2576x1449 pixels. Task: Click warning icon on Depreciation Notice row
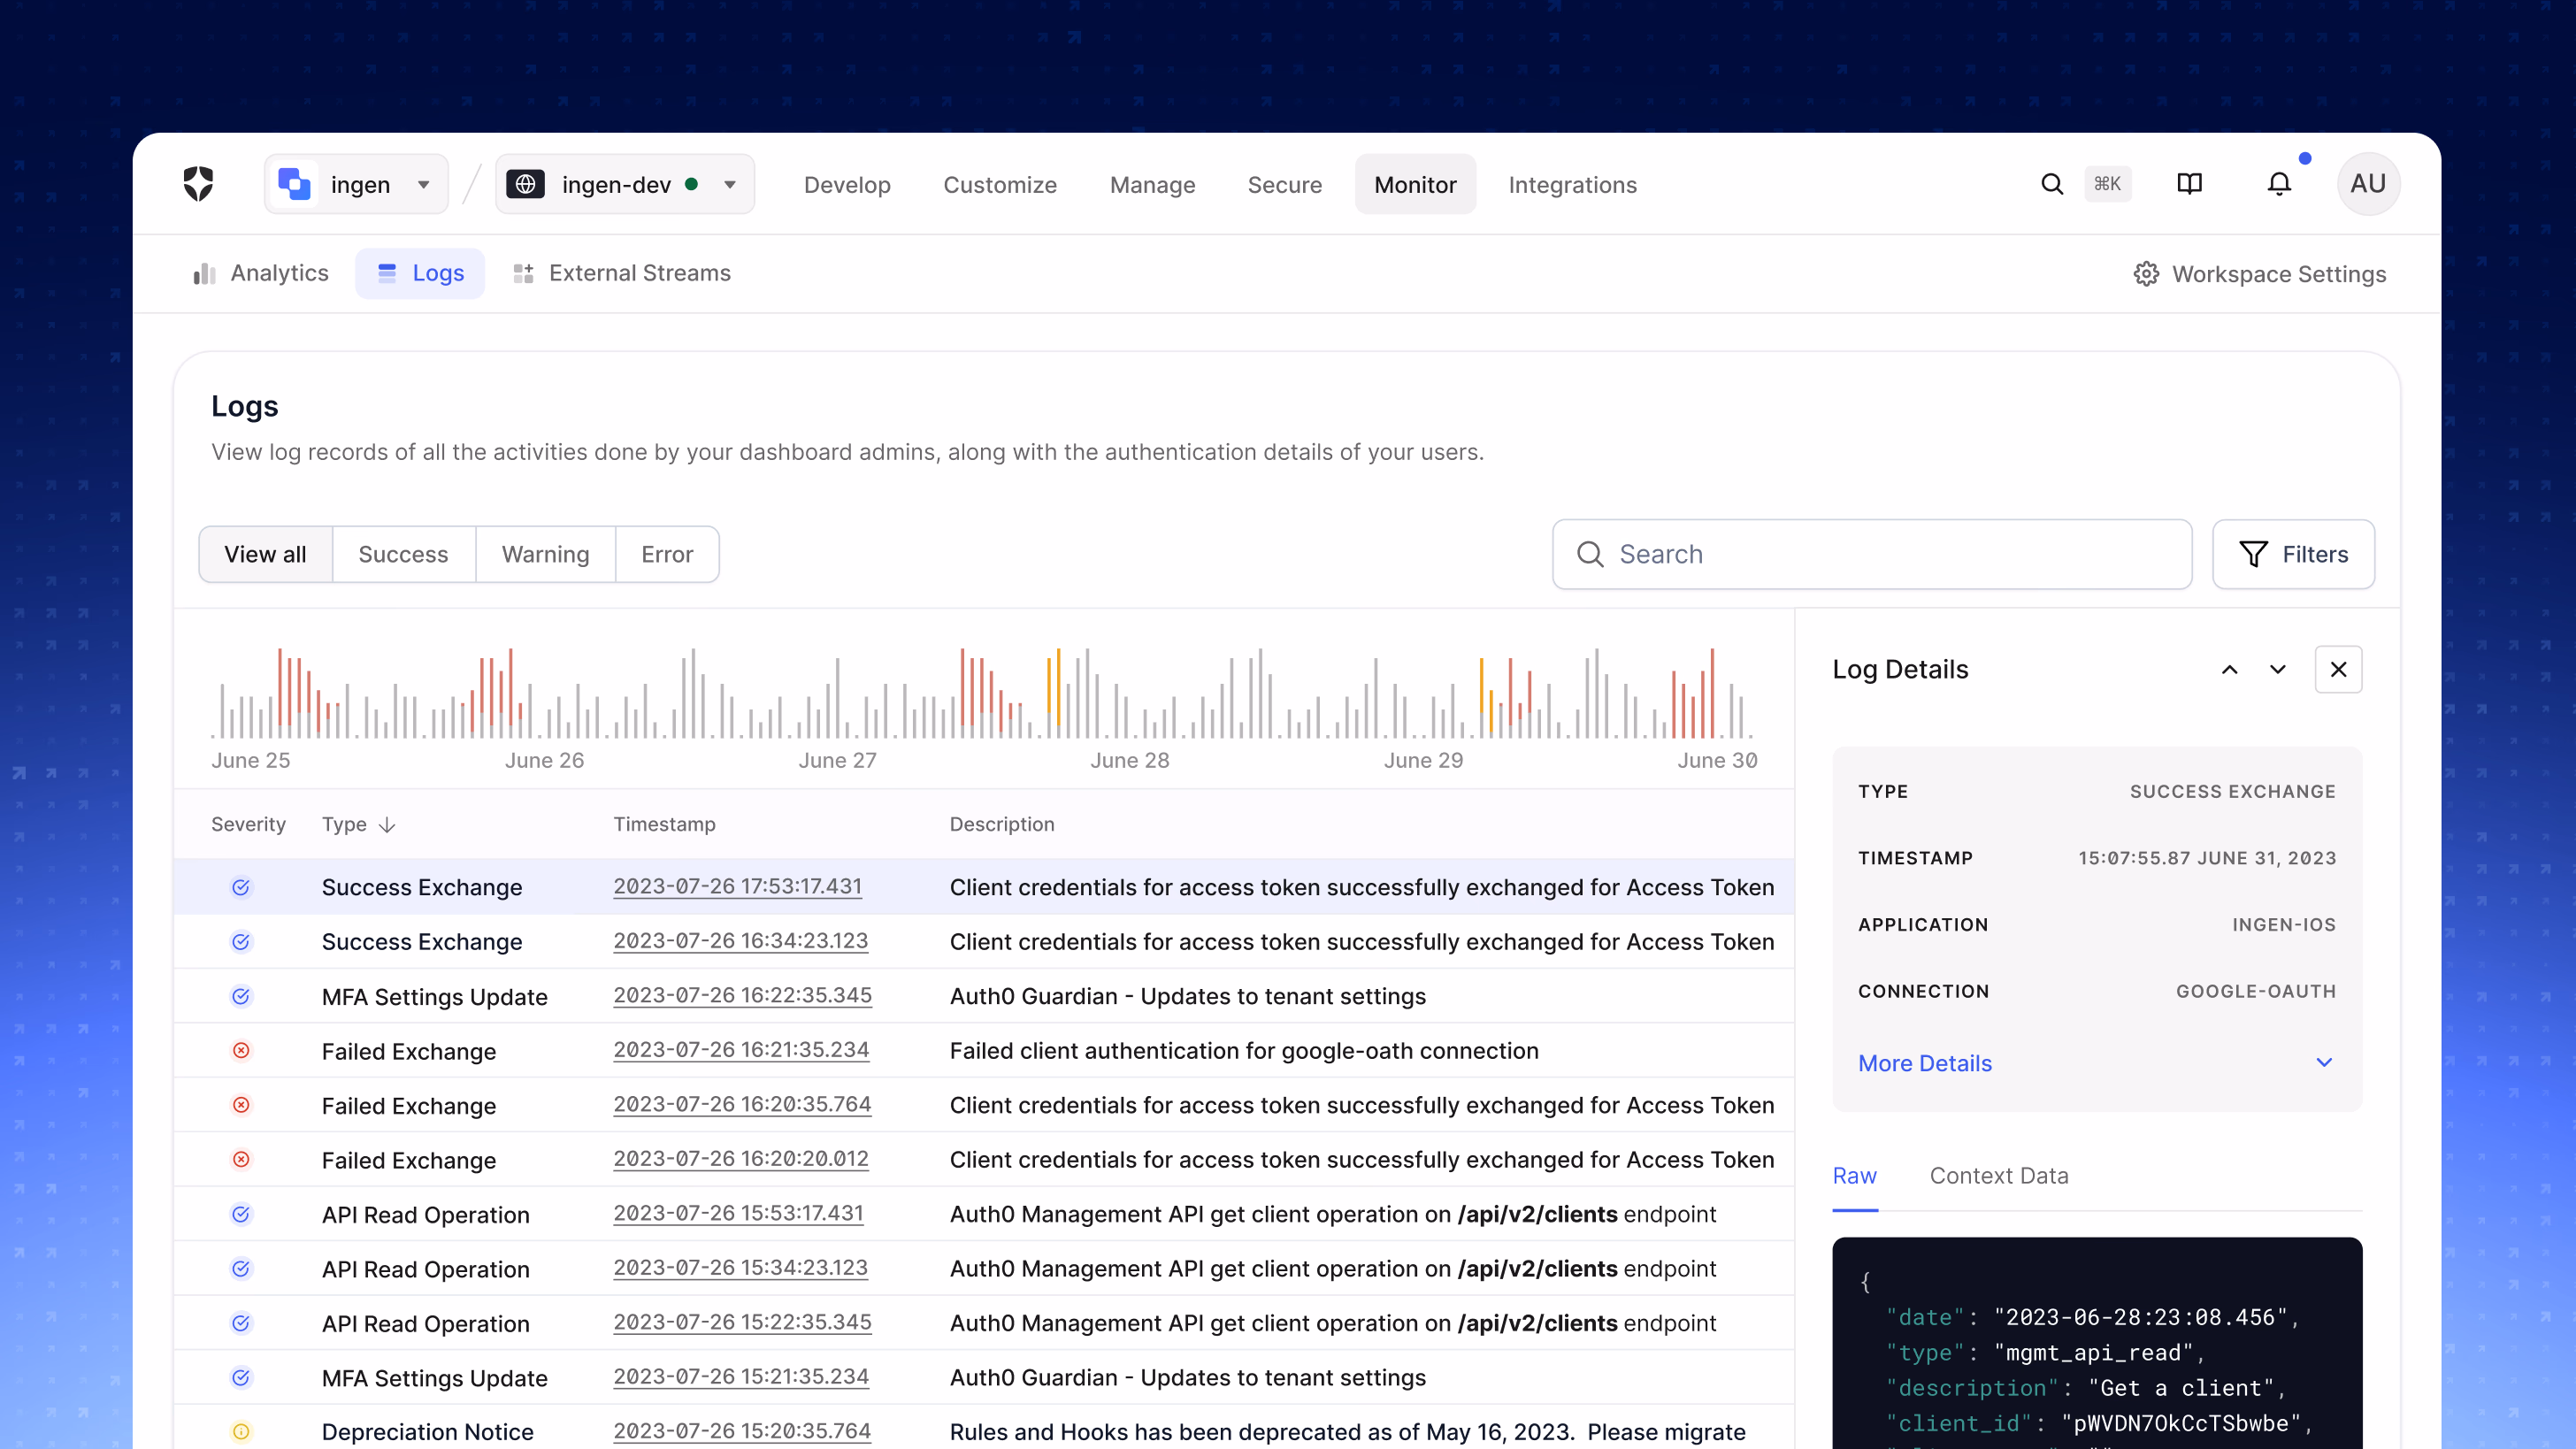coord(241,1431)
